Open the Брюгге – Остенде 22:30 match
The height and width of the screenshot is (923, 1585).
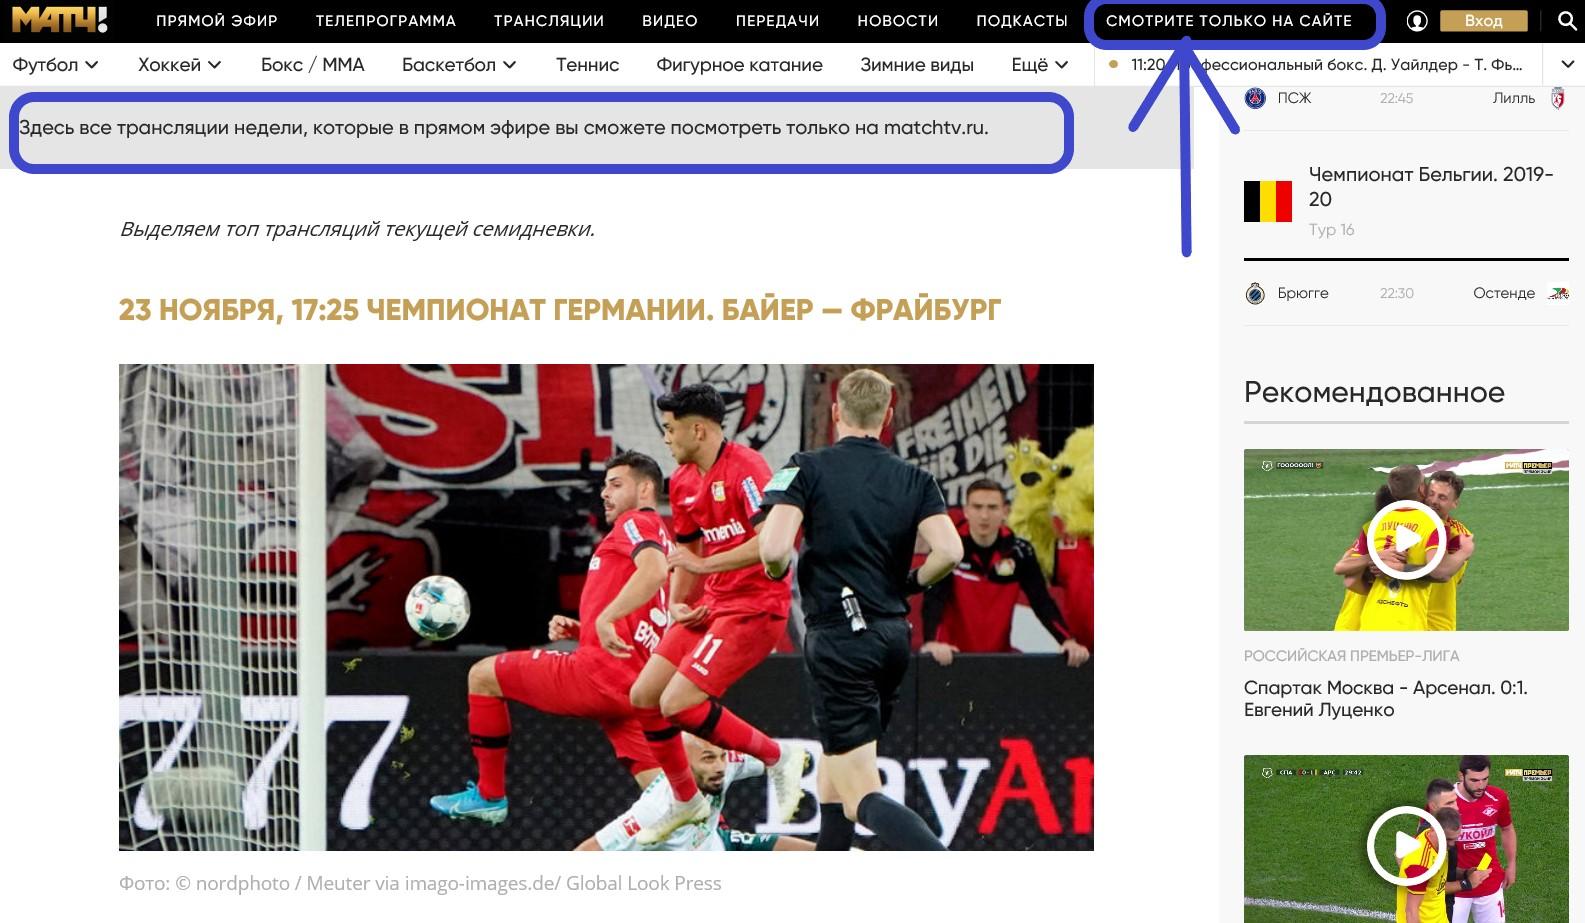click(1406, 293)
